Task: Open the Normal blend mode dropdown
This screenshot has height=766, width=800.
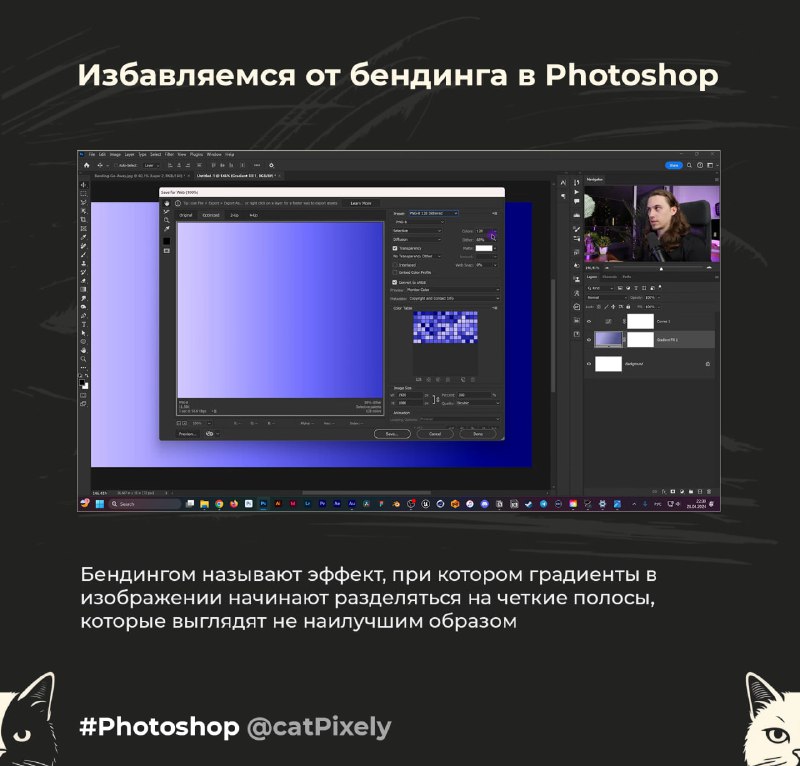Action: 606,298
